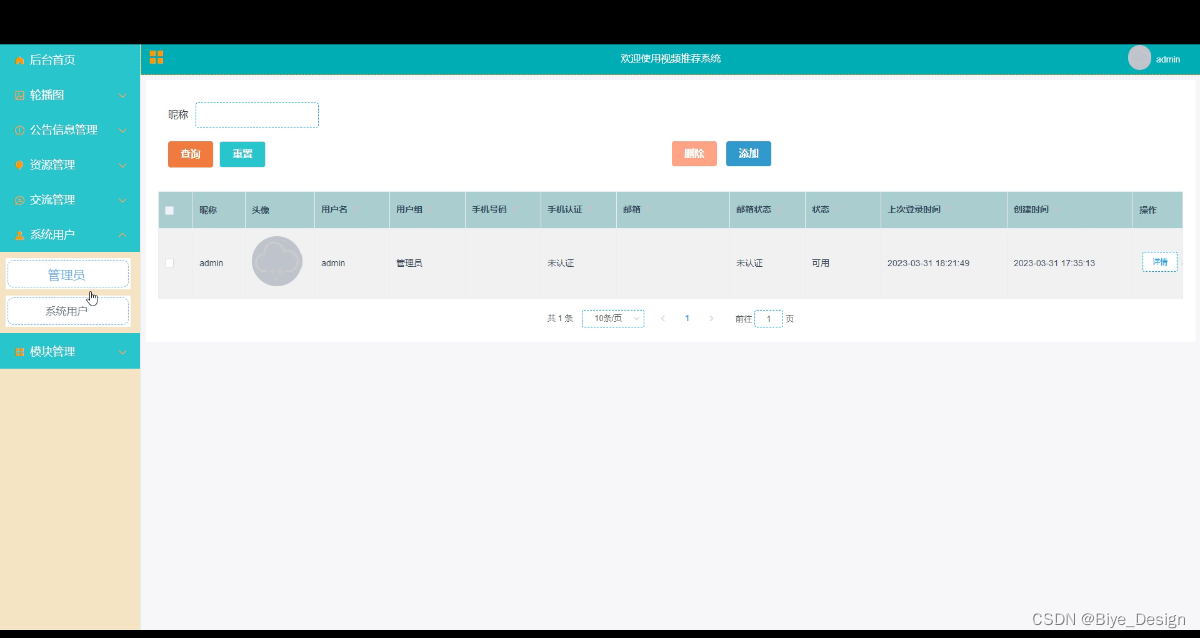Screen dimensions: 1200x638
Task: Open the 资源管理 menu label
Action: coord(52,165)
